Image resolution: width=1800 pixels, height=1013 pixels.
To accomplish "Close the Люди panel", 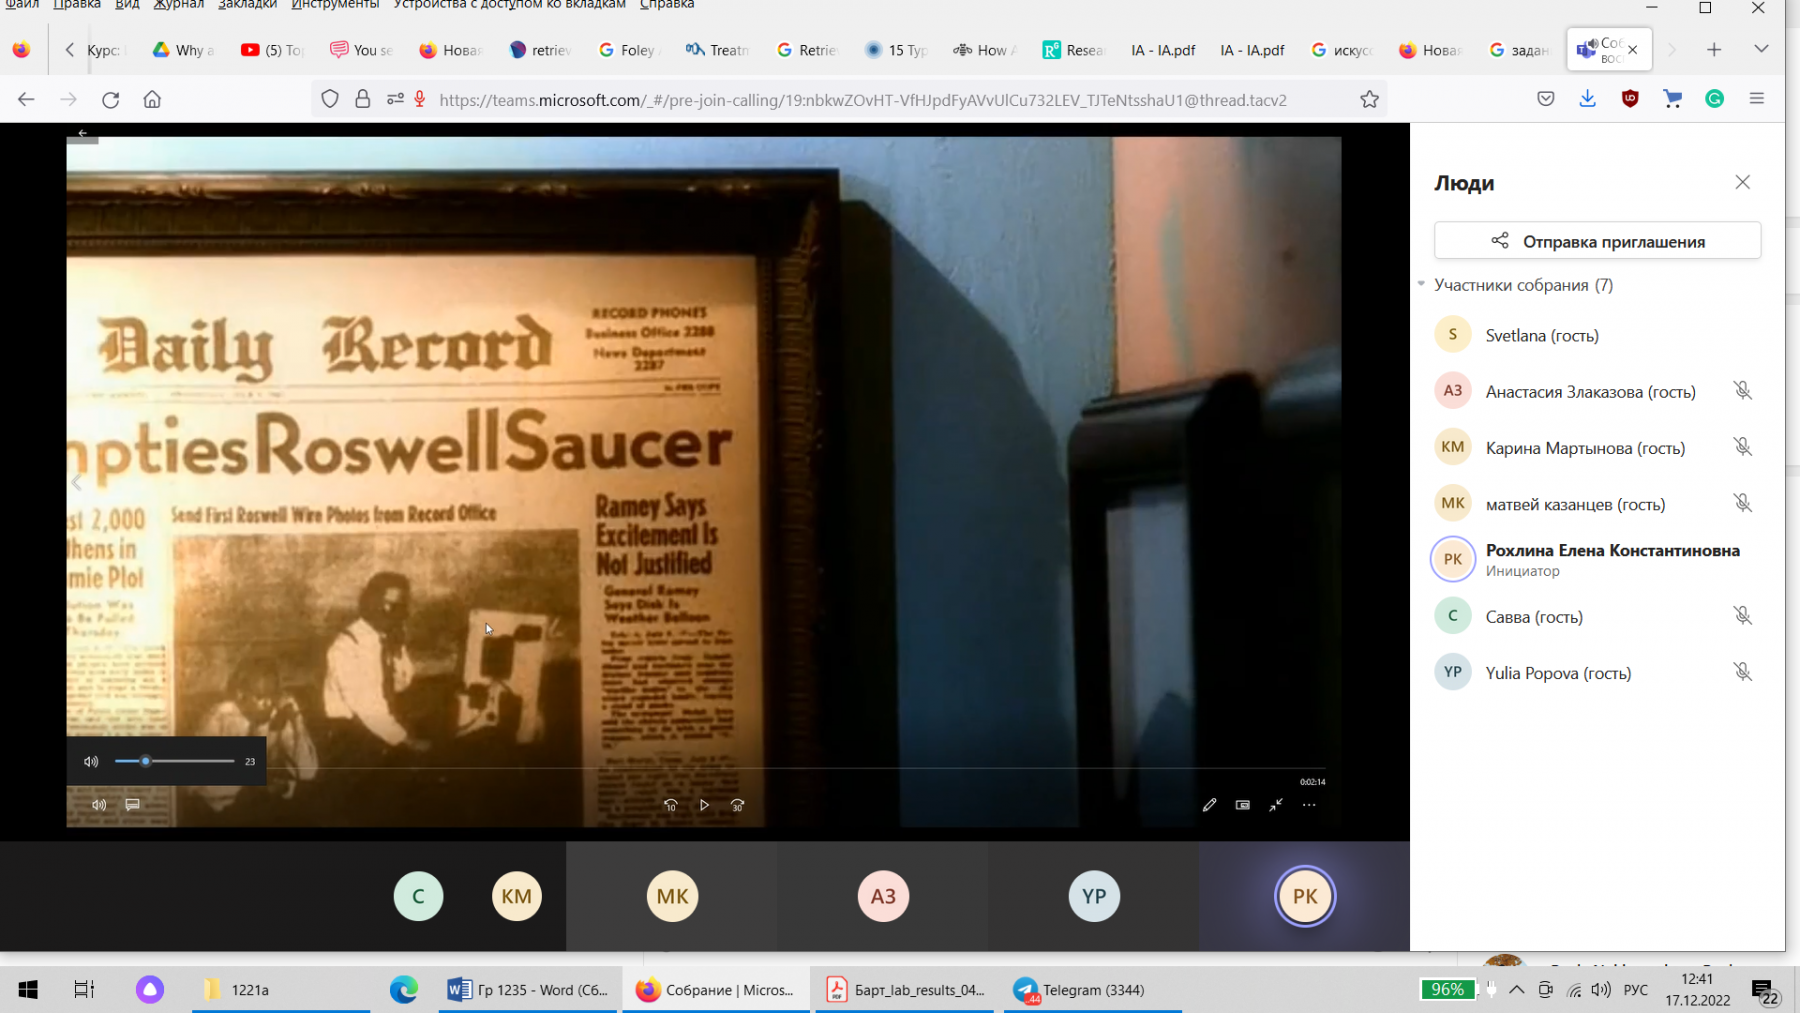I will [1743, 182].
